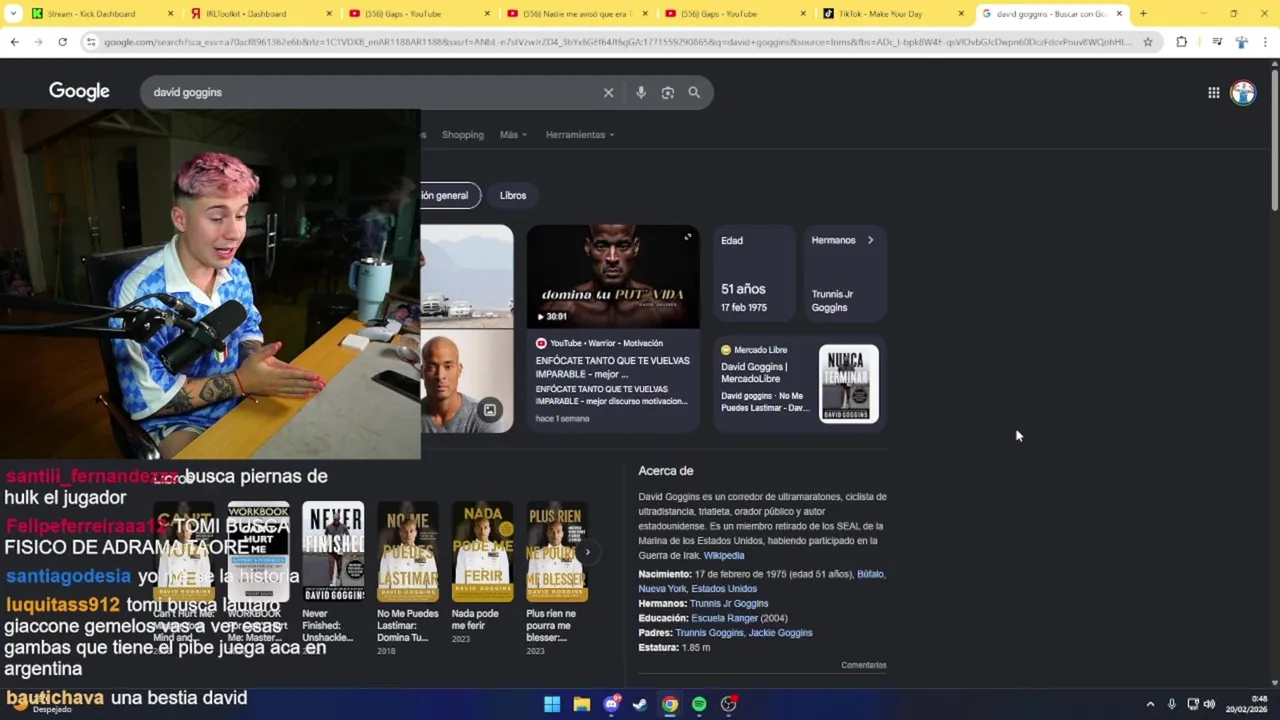Switch to the Shopping search tab
1280x720 pixels.
463,135
